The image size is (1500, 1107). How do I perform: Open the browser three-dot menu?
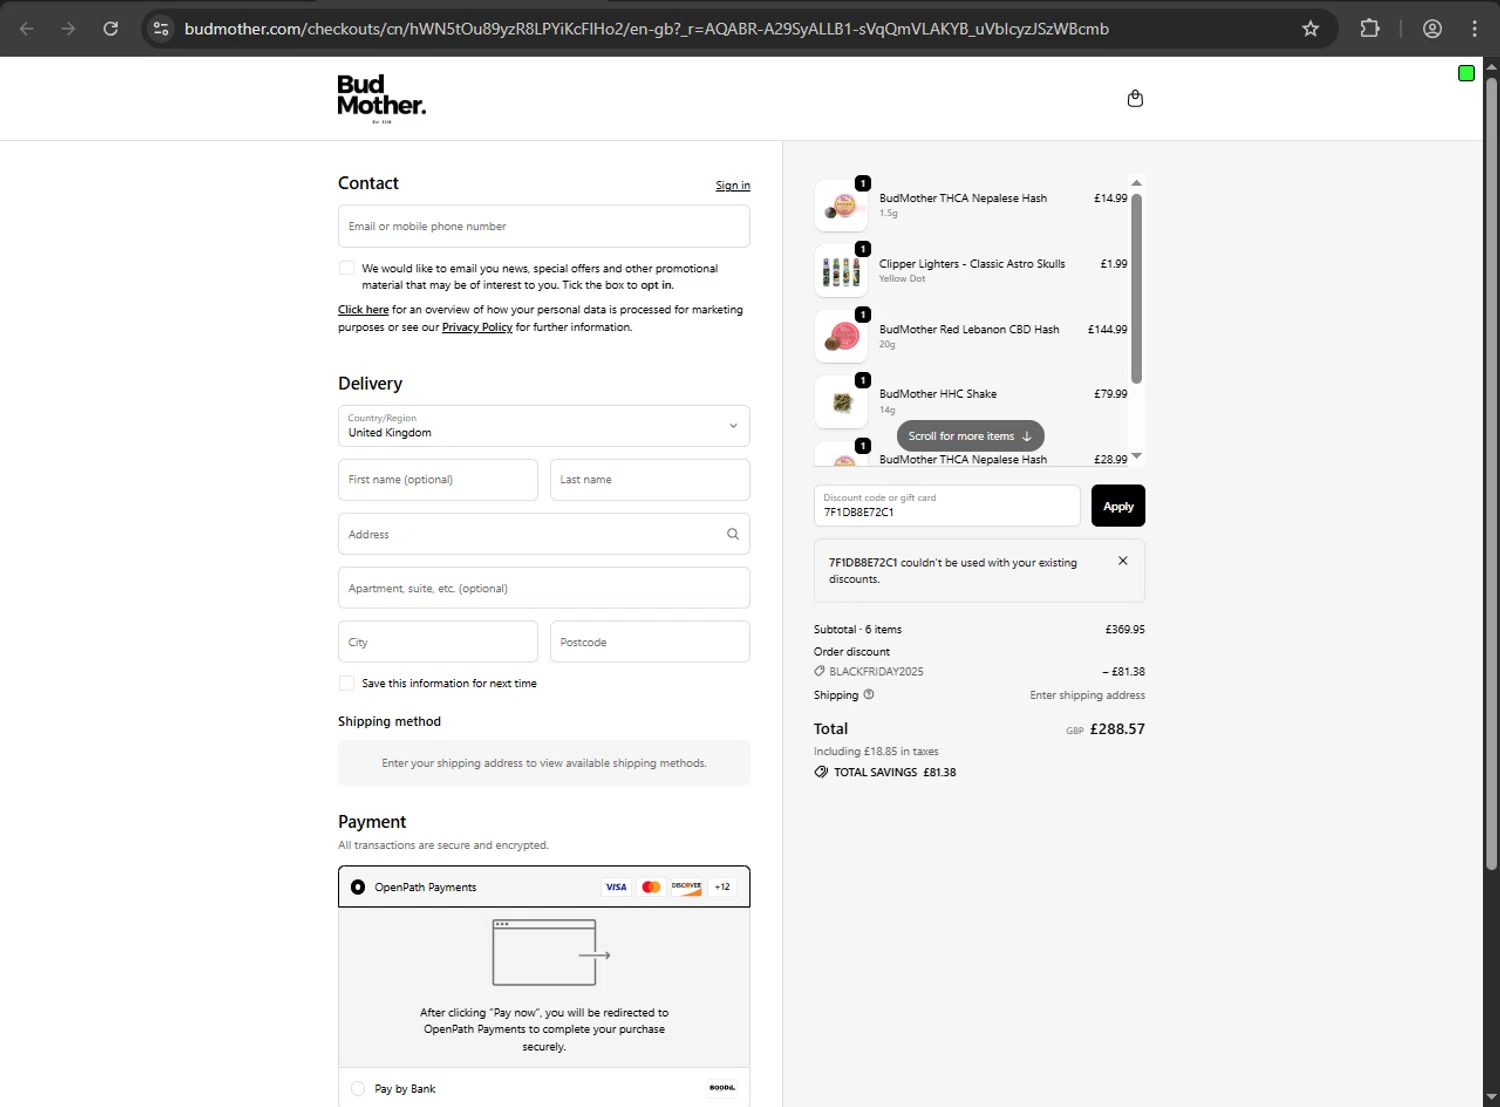1474,29
